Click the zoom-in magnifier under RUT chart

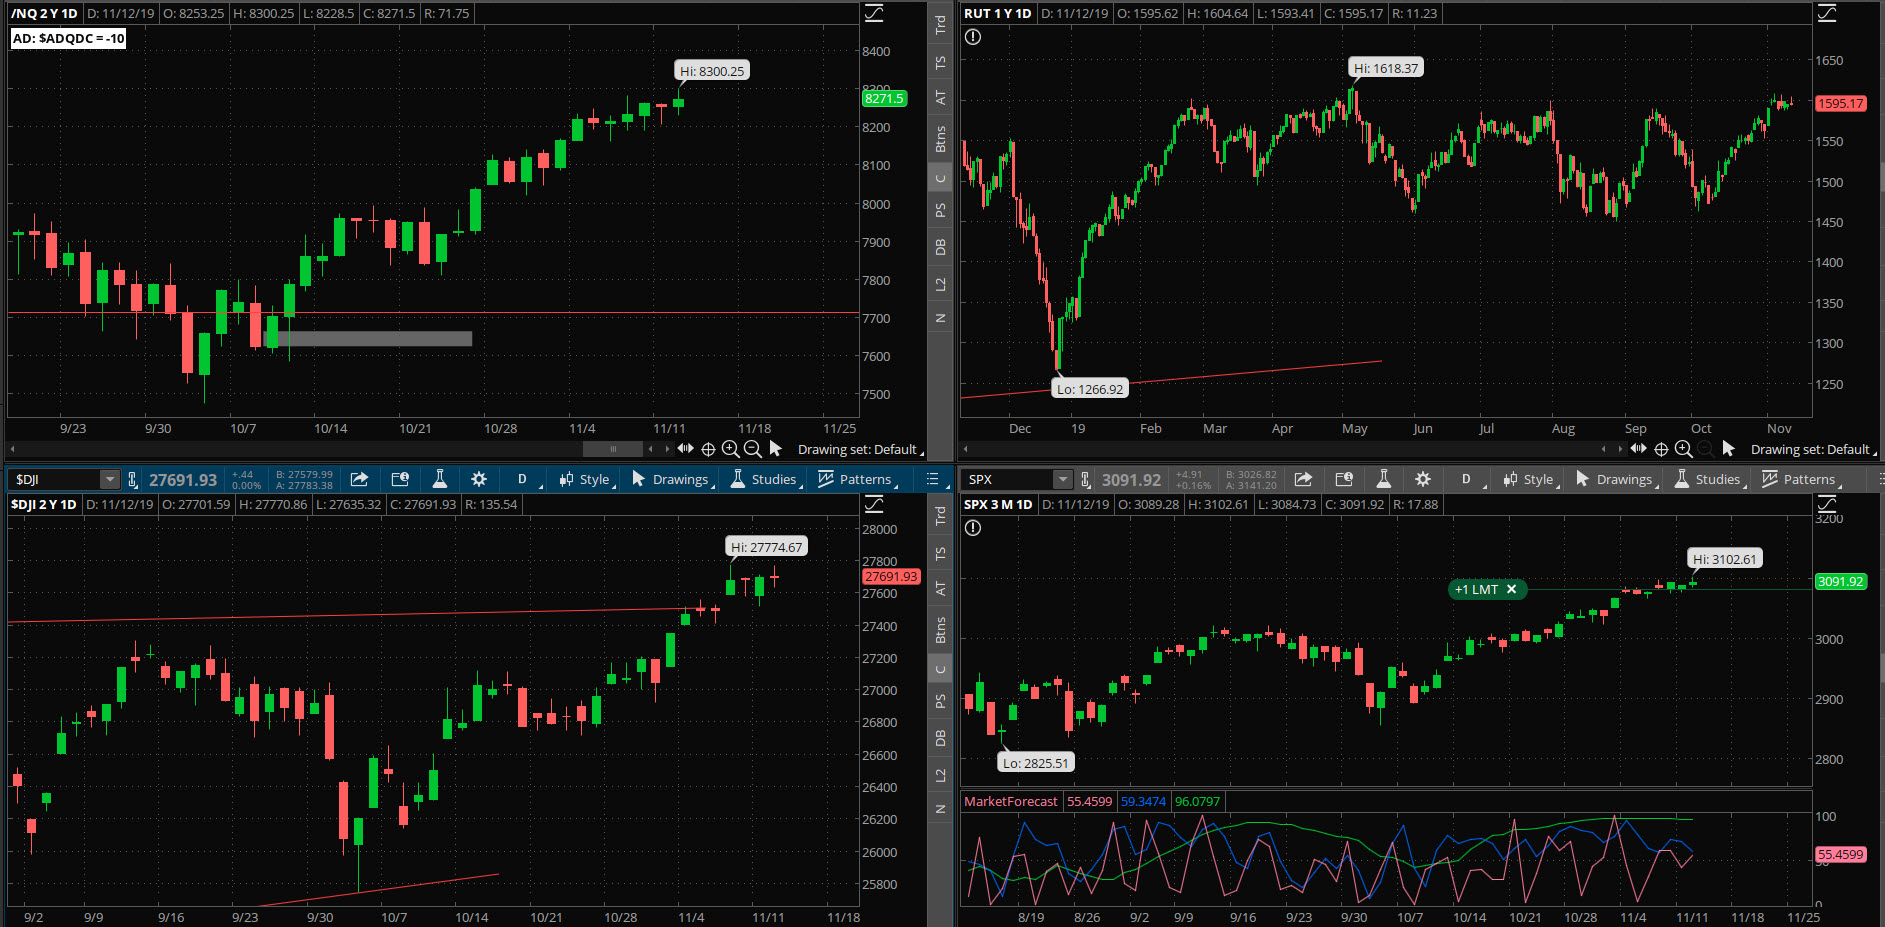click(1683, 449)
